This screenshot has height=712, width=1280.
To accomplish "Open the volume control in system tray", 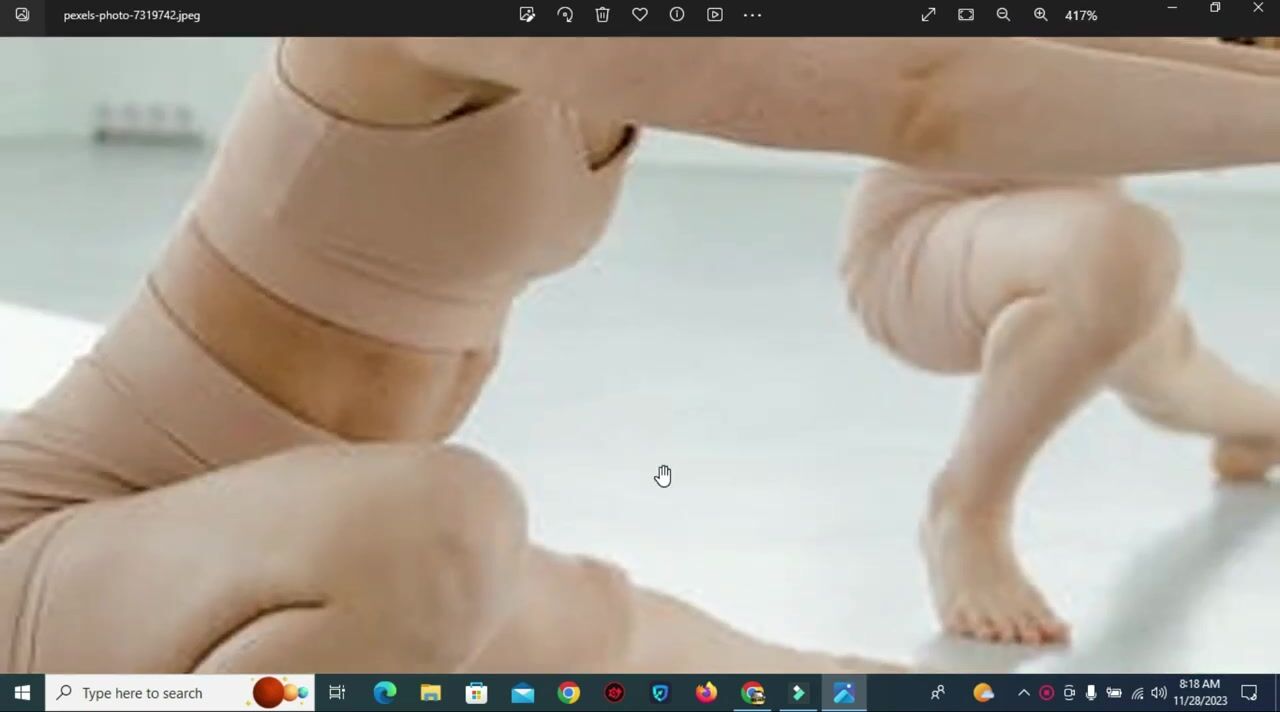I will 1159,693.
